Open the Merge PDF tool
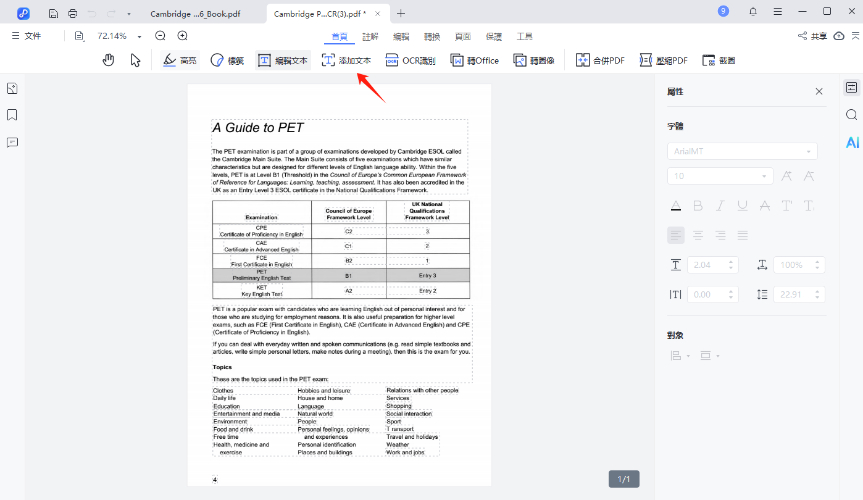 coord(600,60)
